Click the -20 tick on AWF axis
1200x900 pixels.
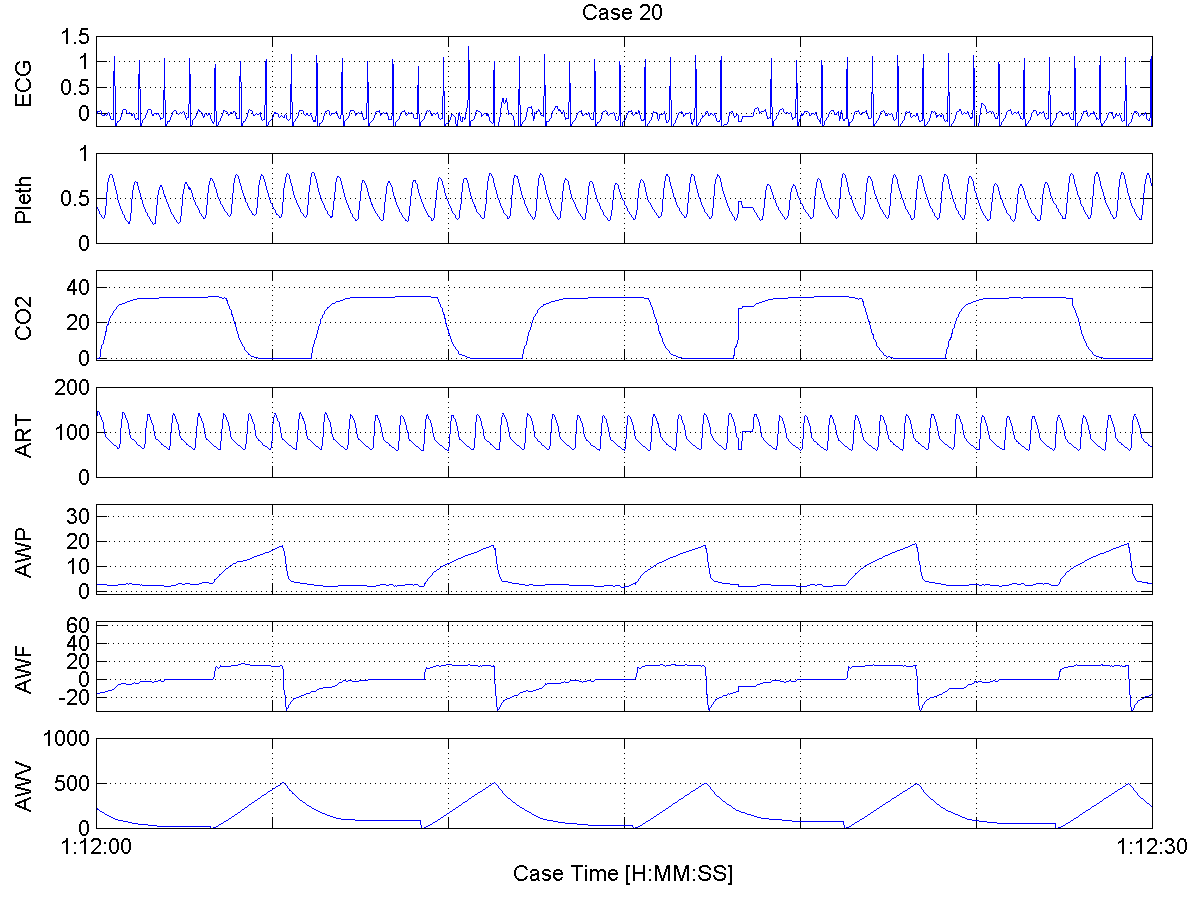pyautogui.click(x=75, y=698)
